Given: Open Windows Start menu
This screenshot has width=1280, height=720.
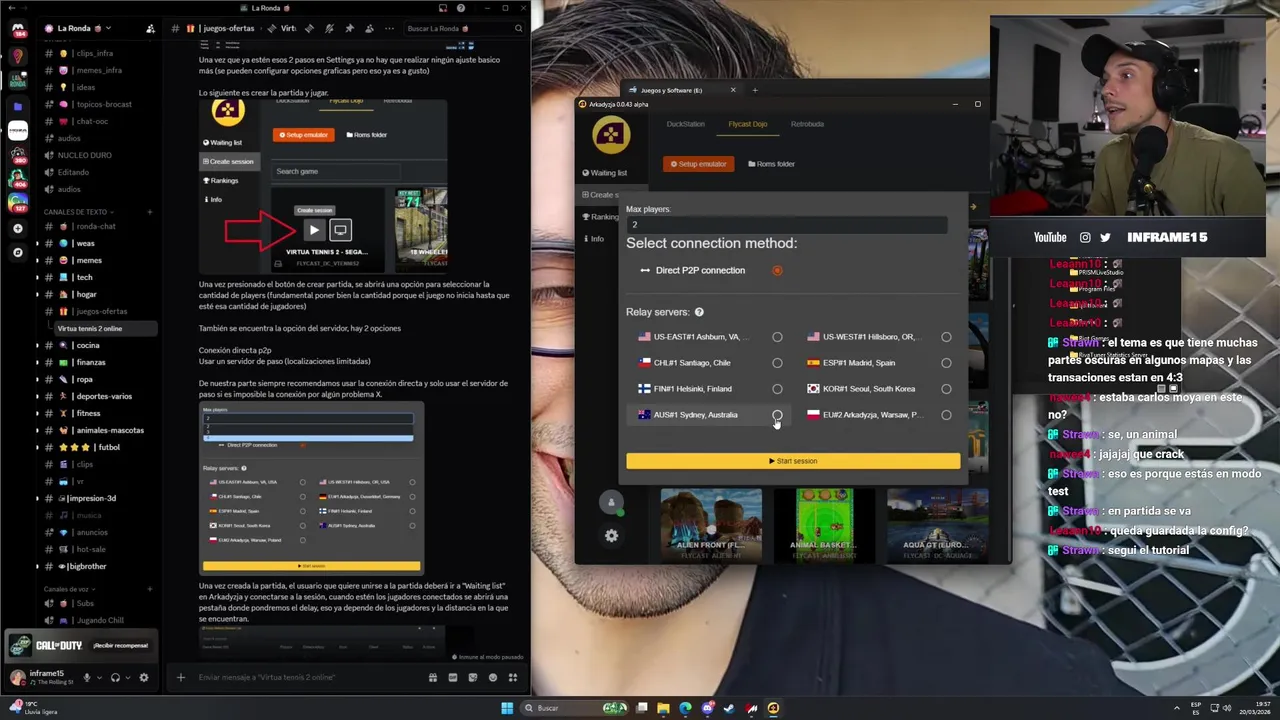Looking at the screenshot, I should coord(507,708).
